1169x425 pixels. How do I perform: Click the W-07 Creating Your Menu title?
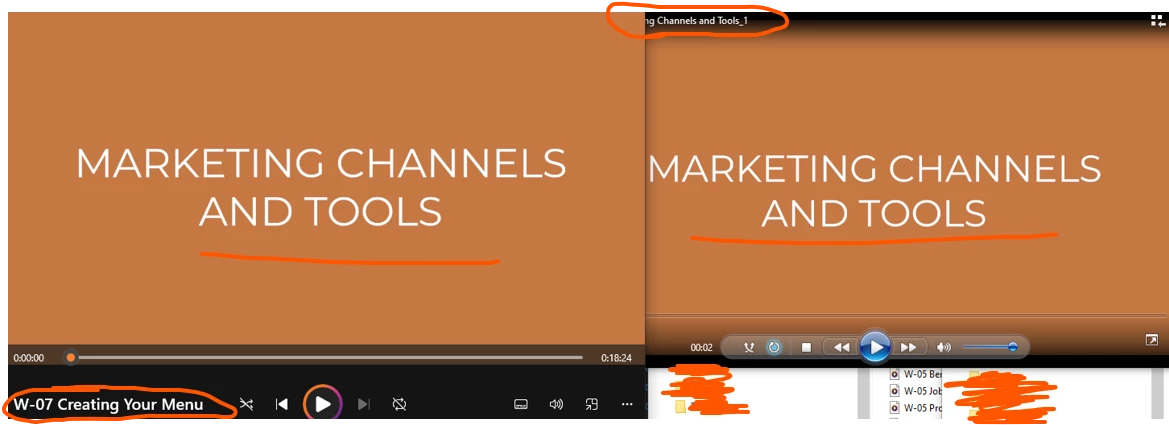tap(108, 405)
